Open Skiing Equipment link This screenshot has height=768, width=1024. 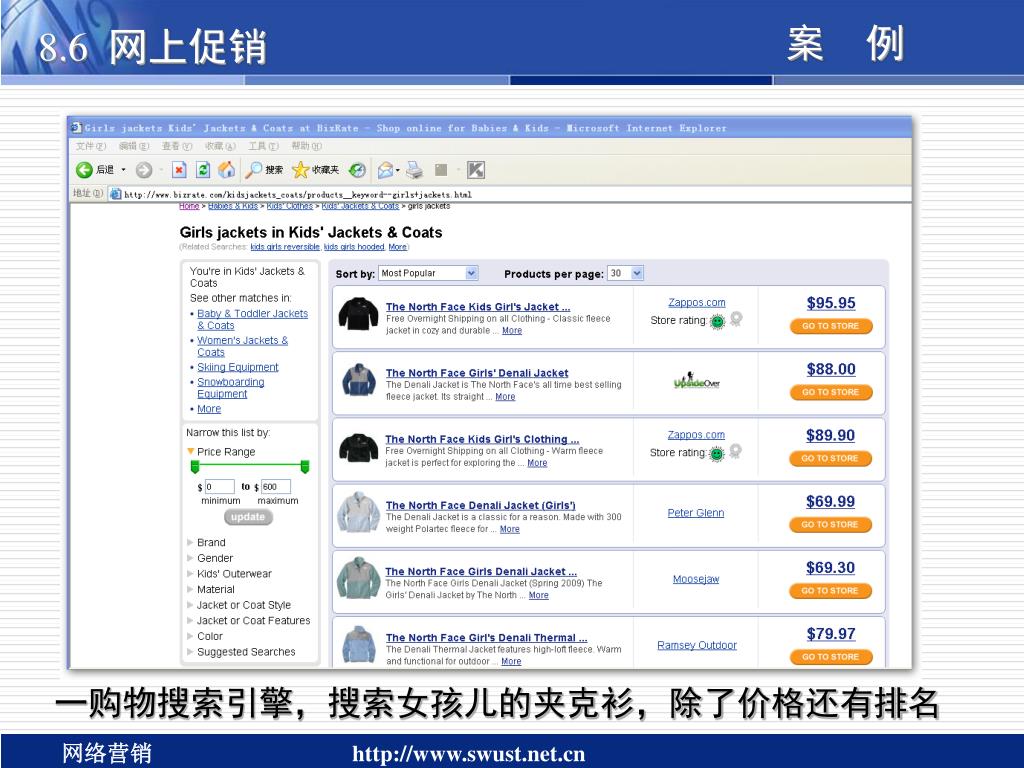point(238,367)
